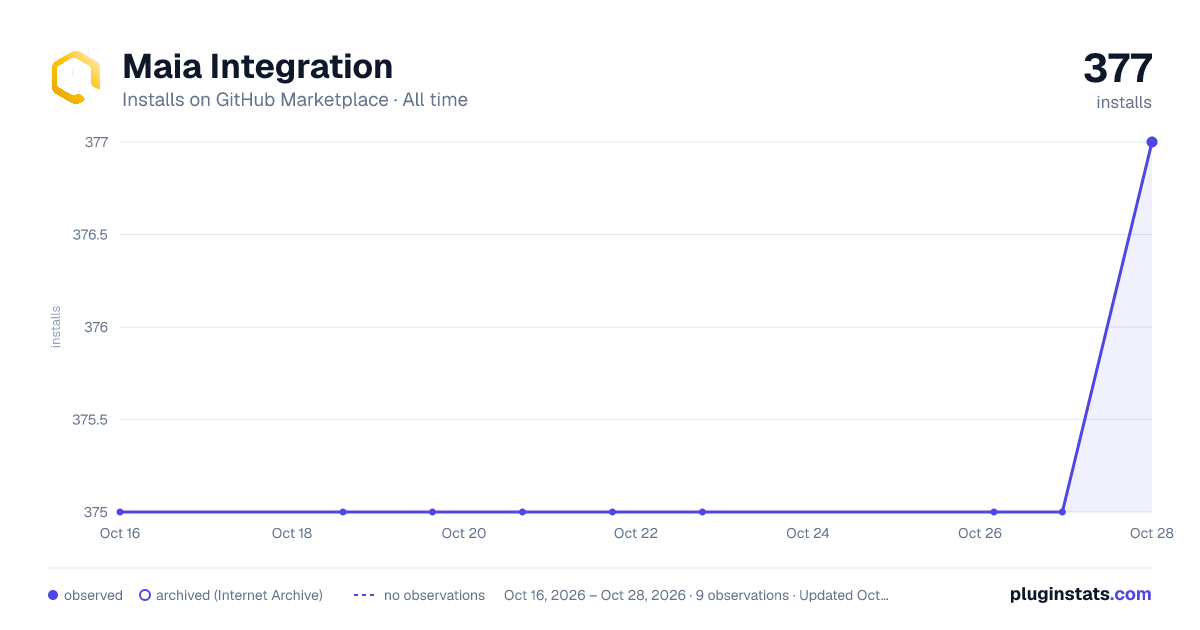Click the 'observed' legend label
1200x630 pixels.
click(x=93, y=595)
